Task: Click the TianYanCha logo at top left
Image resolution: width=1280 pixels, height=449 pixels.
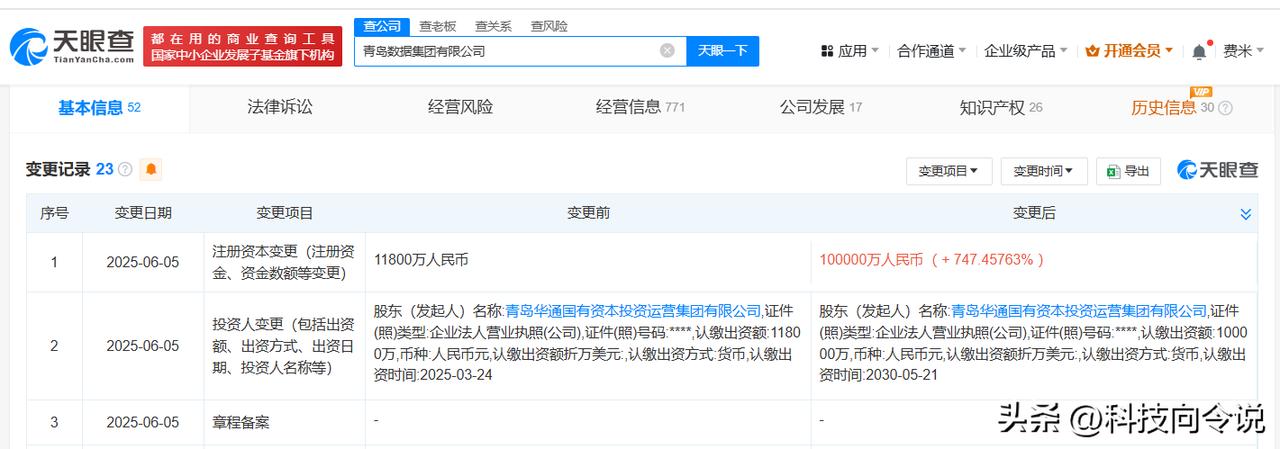Action: coord(72,45)
